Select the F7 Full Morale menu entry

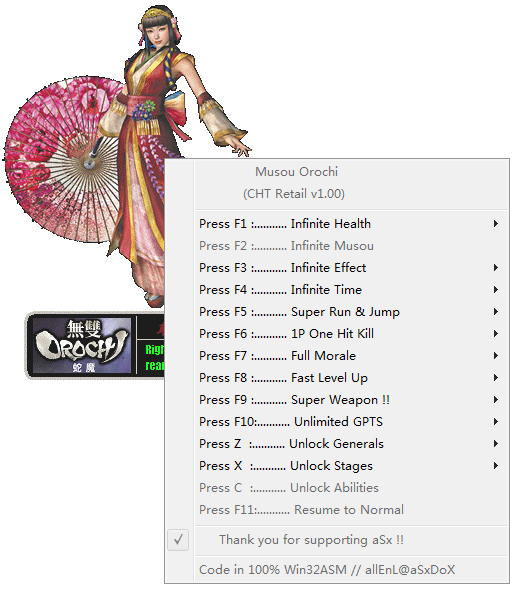point(337,356)
